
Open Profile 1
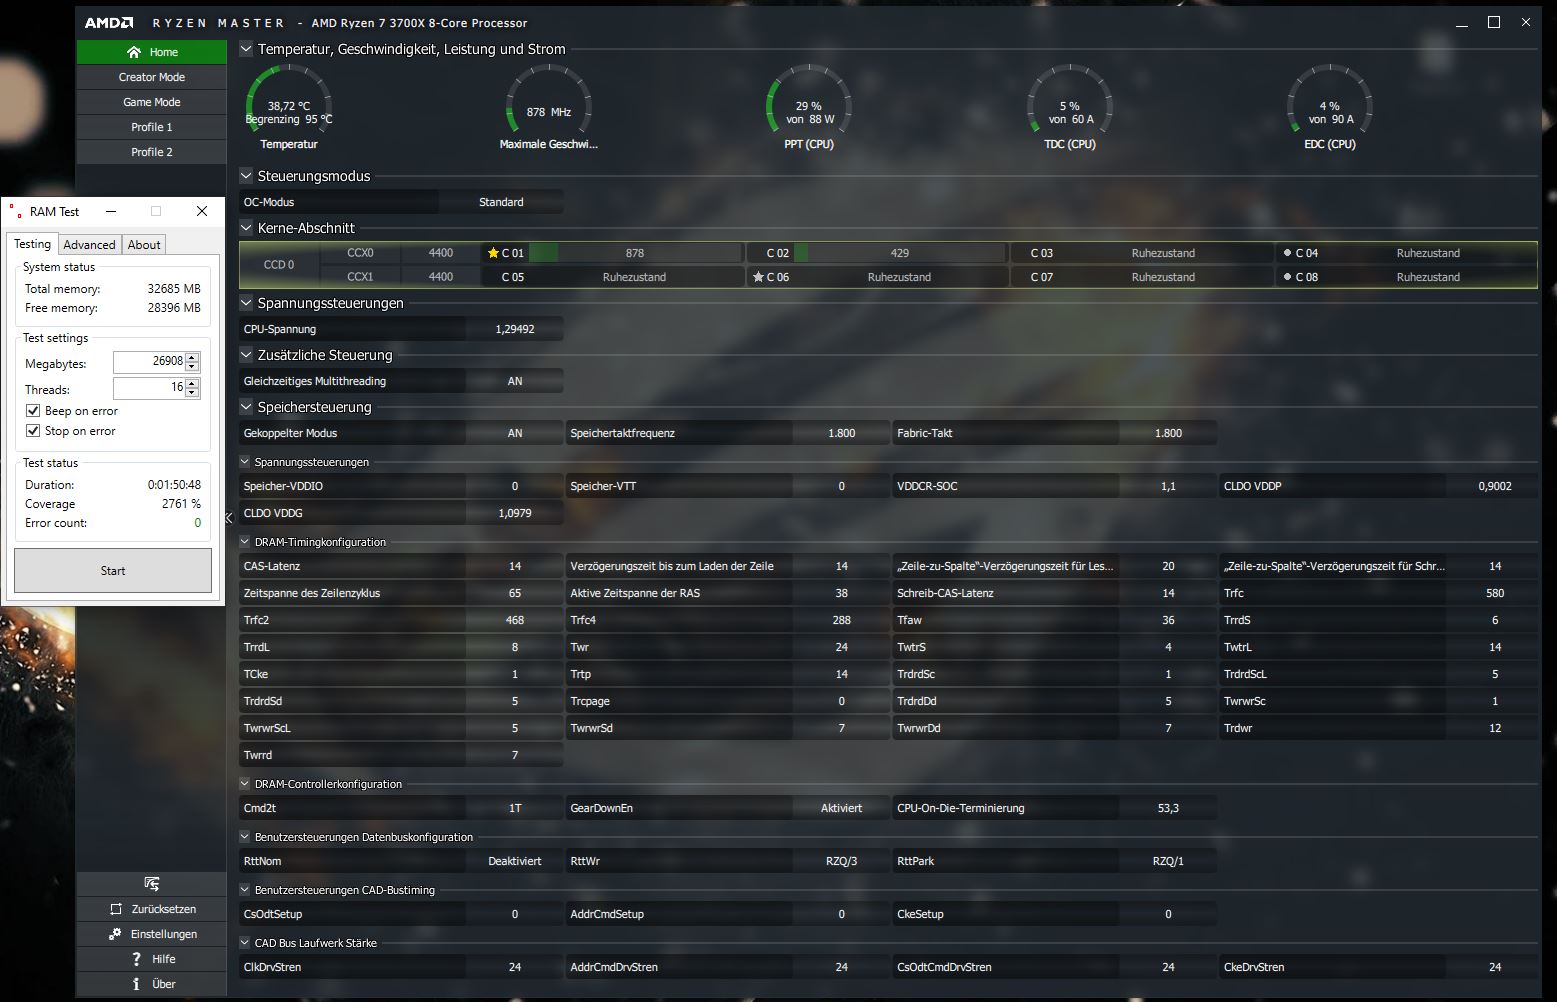pos(152,127)
